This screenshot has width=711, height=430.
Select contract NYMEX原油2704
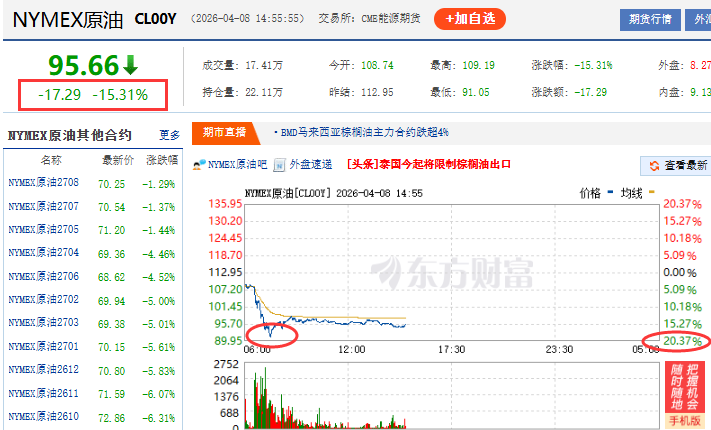point(44,253)
